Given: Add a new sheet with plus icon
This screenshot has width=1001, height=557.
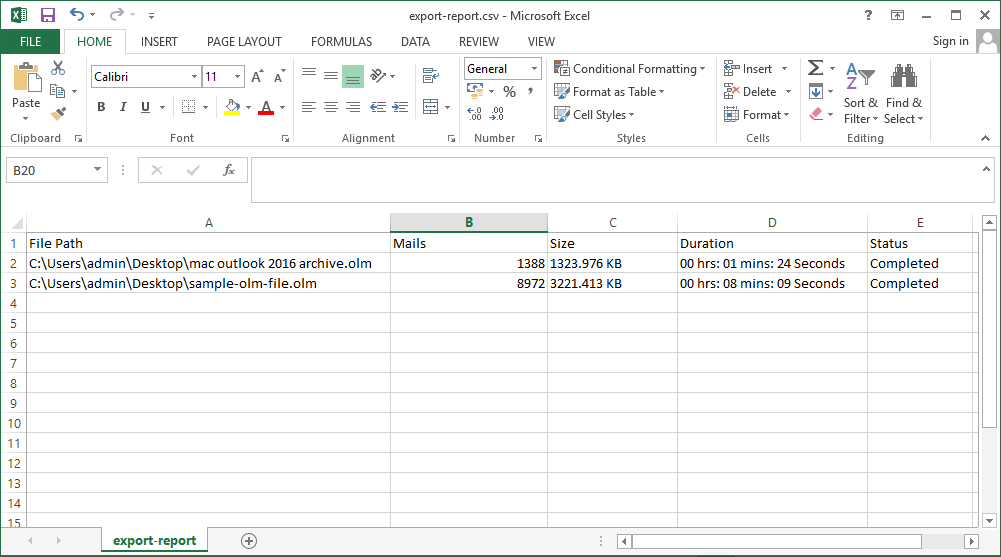Looking at the screenshot, I should click(x=249, y=541).
